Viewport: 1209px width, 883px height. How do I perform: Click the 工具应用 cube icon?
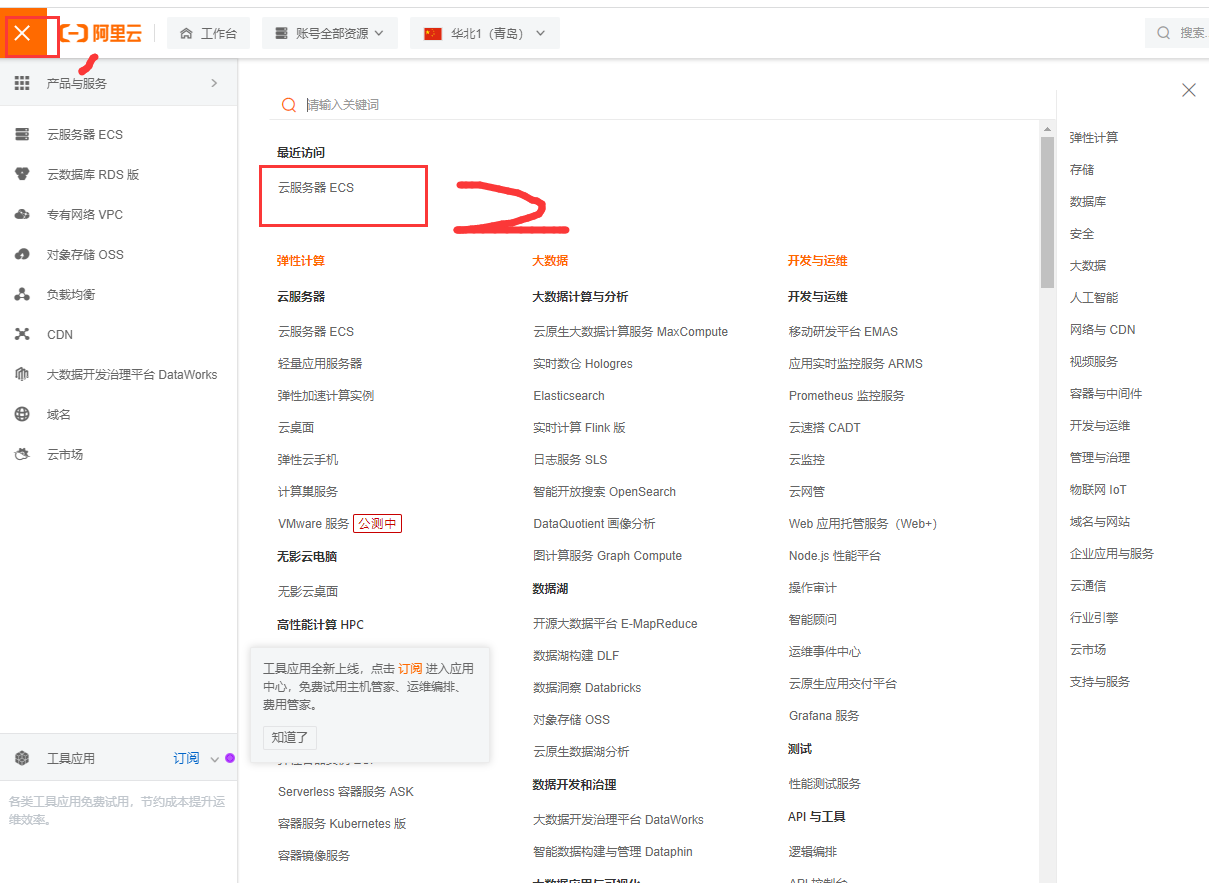tap(22, 758)
